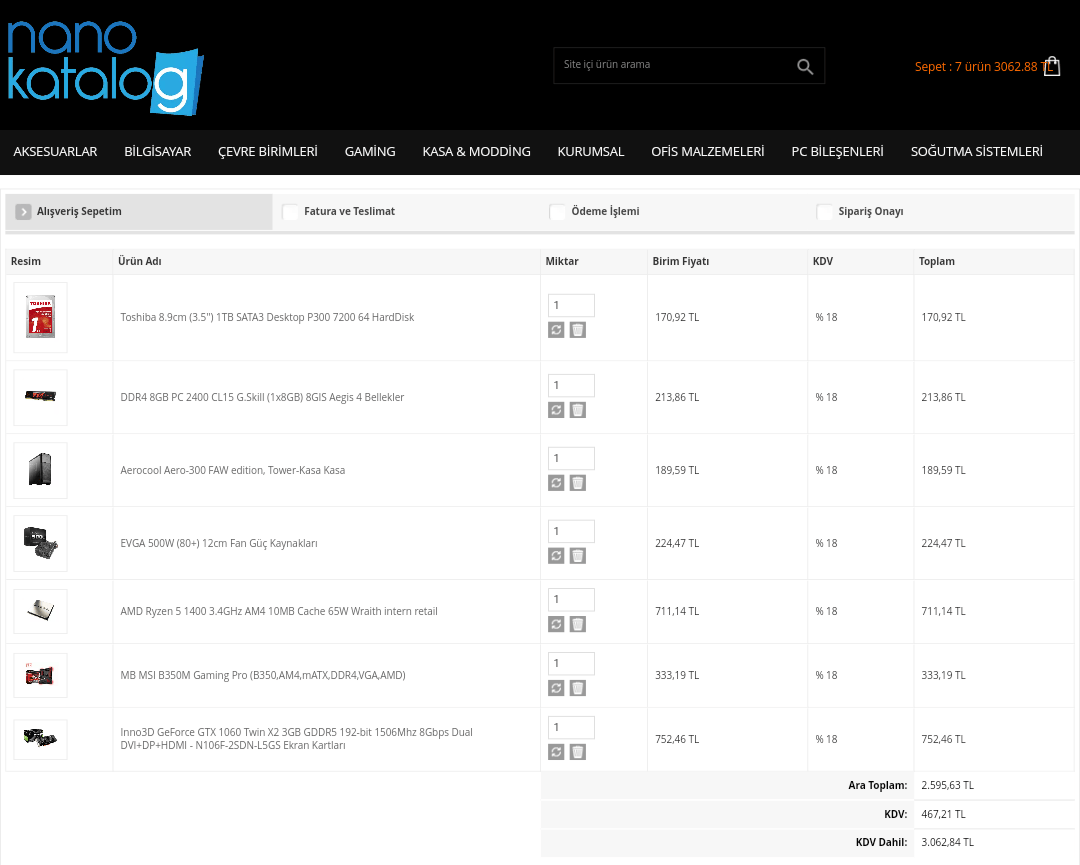
Task: Click the KDV Dahil total 3.062,84 TL
Action: point(947,842)
